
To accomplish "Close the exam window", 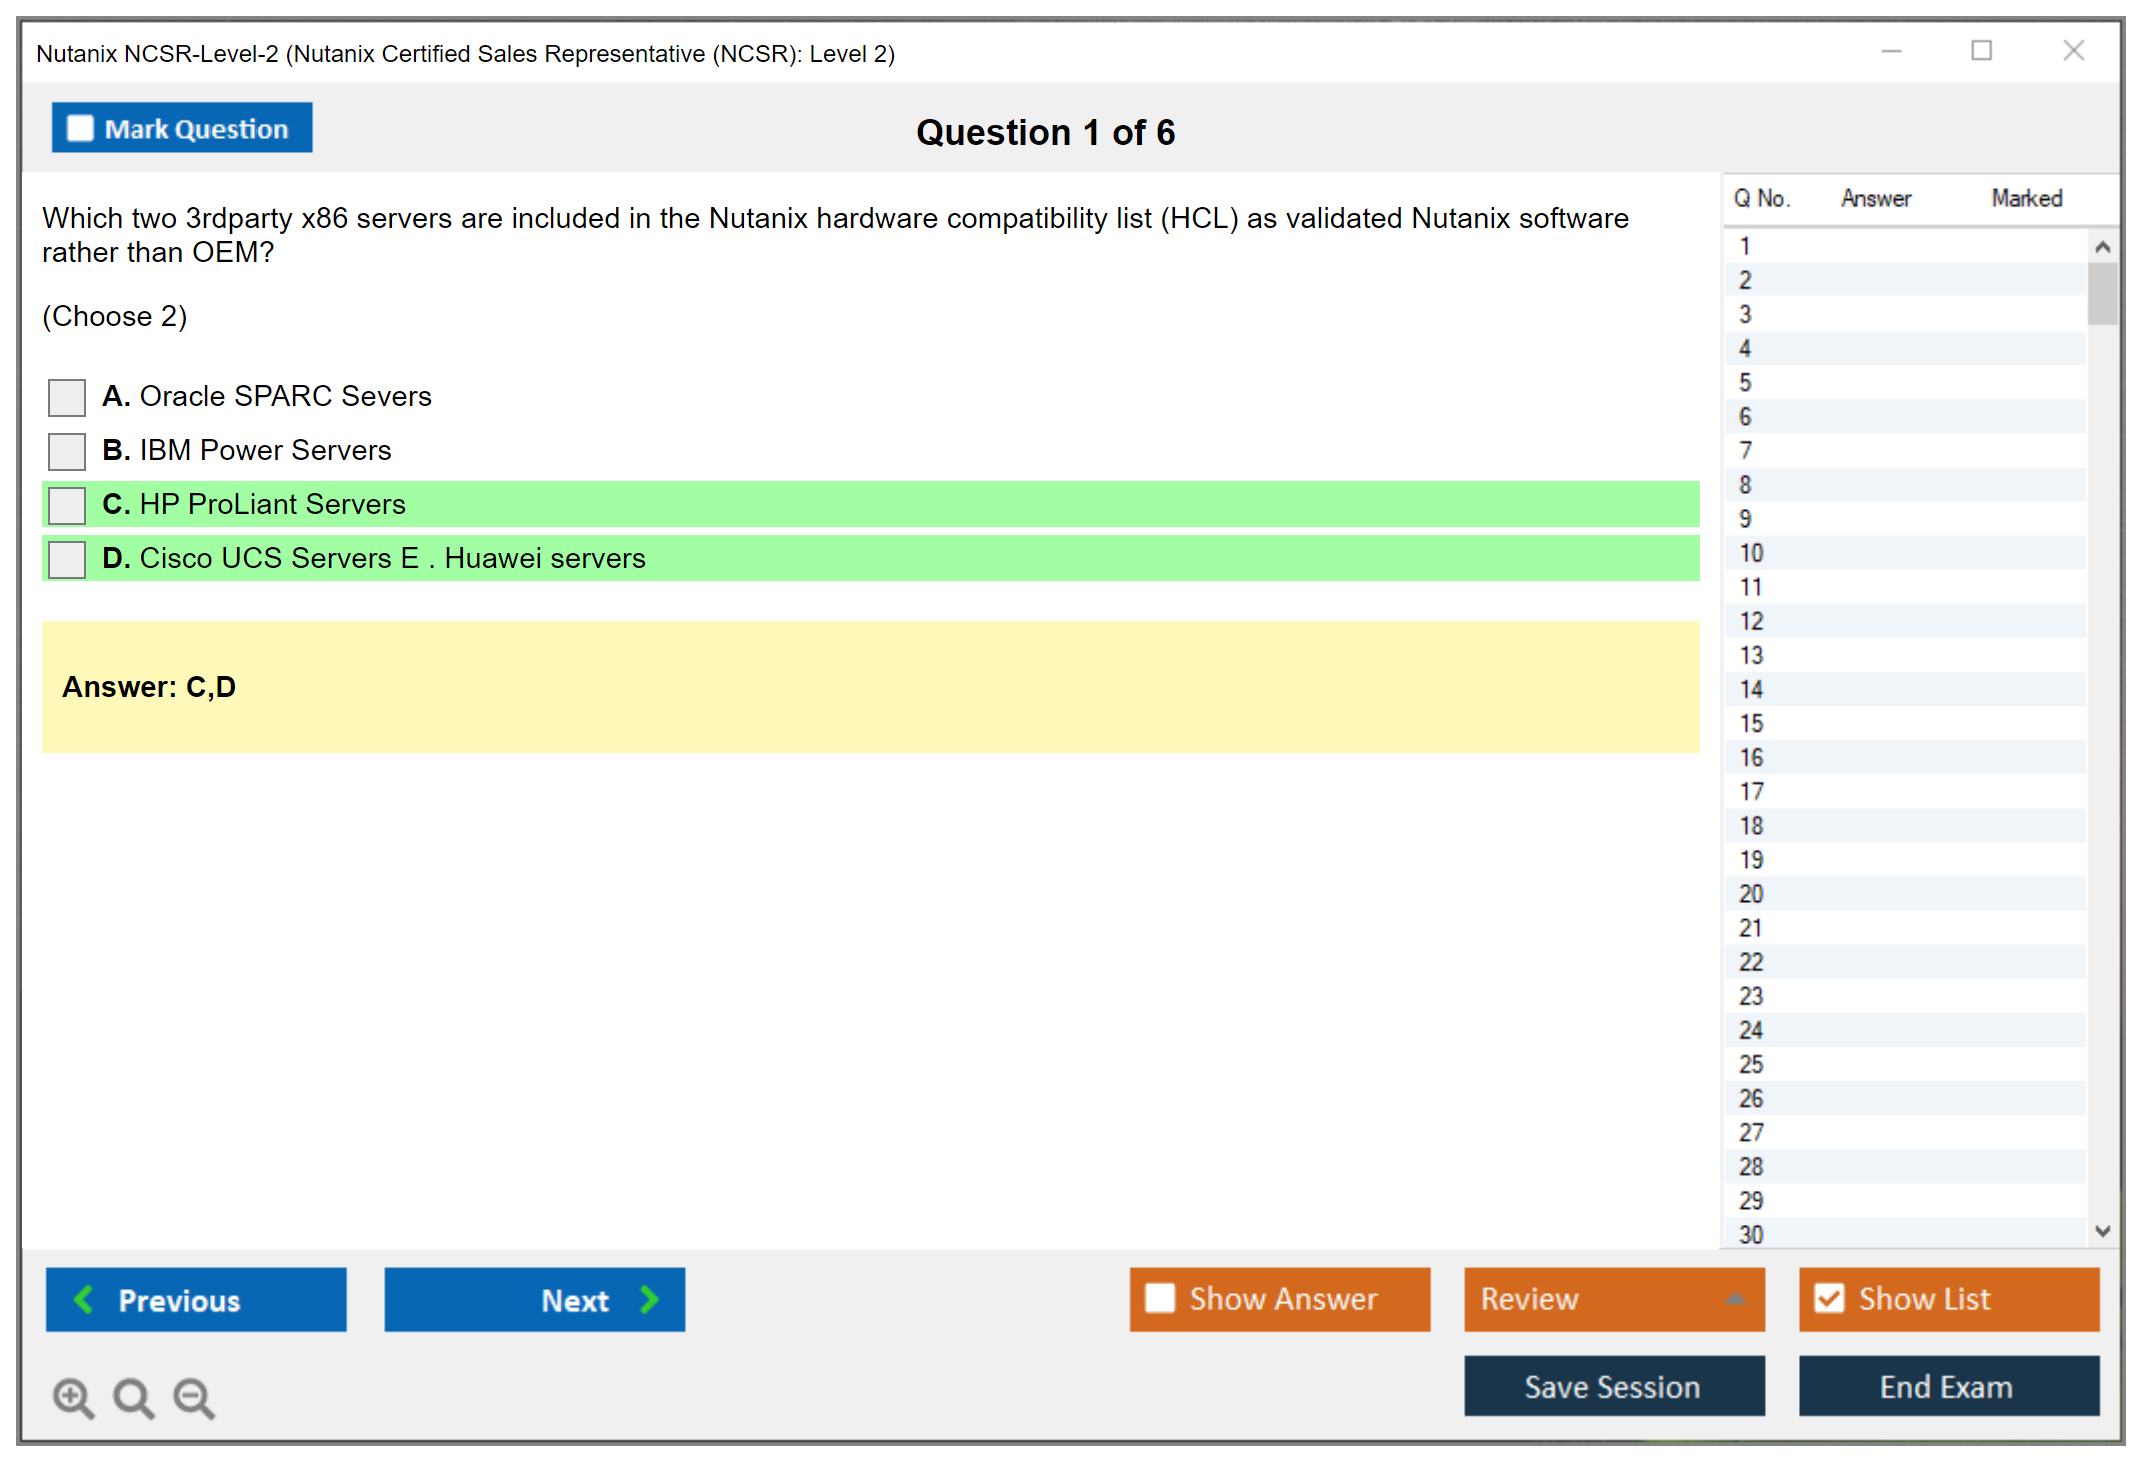I will (x=2073, y=51).
